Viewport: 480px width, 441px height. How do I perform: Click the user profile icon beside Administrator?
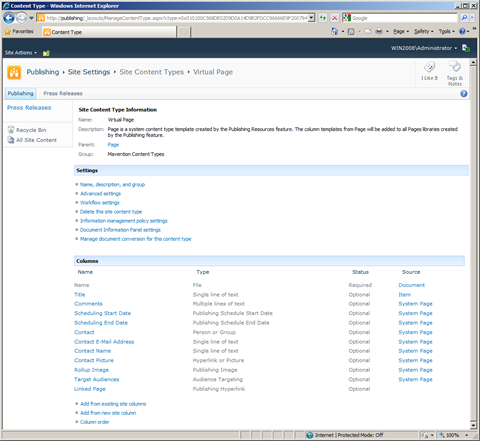(x=466, y=48)
